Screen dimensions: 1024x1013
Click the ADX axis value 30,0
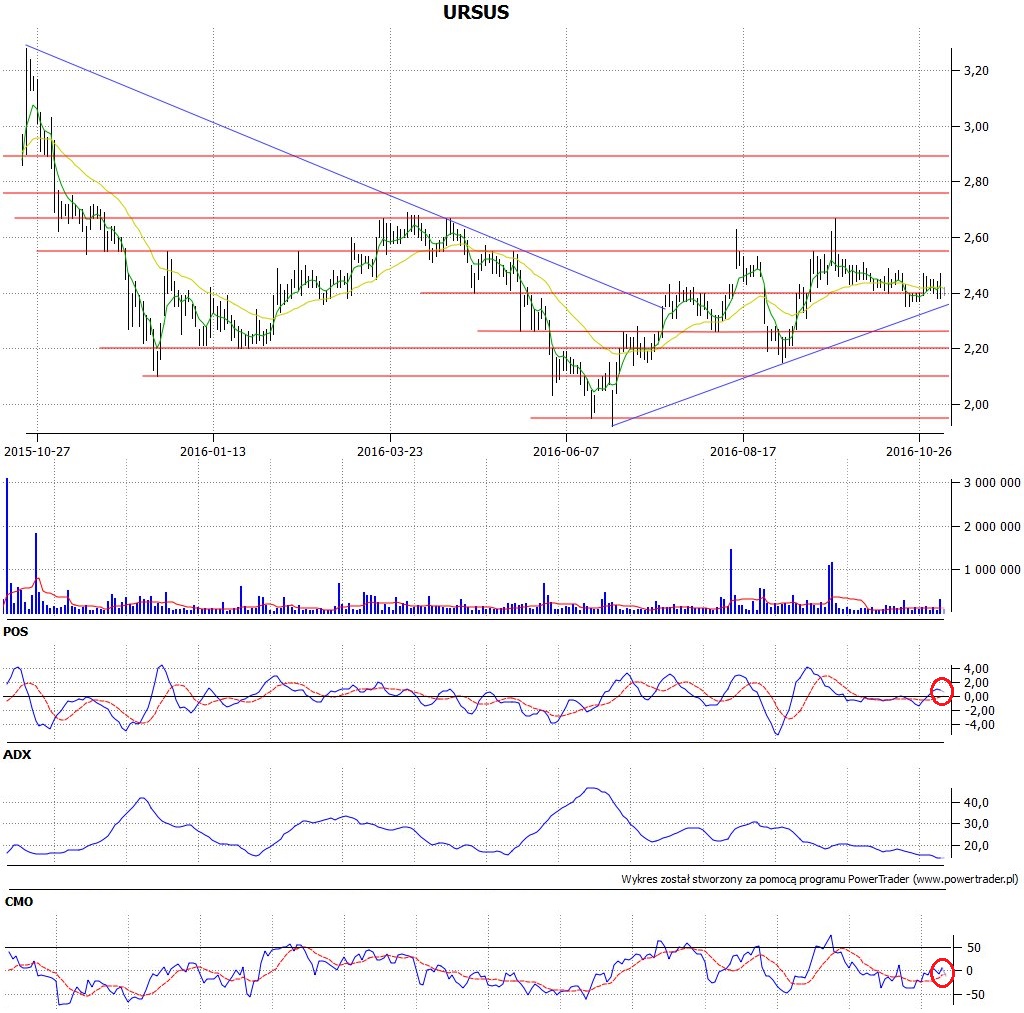point(976,824)
